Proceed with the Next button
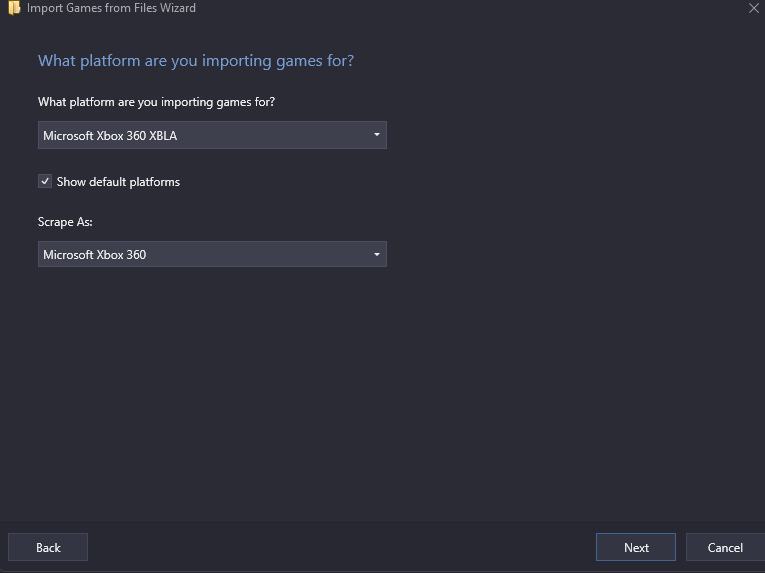The width and height of the screenshot is (765, 573). coord(636,547)
